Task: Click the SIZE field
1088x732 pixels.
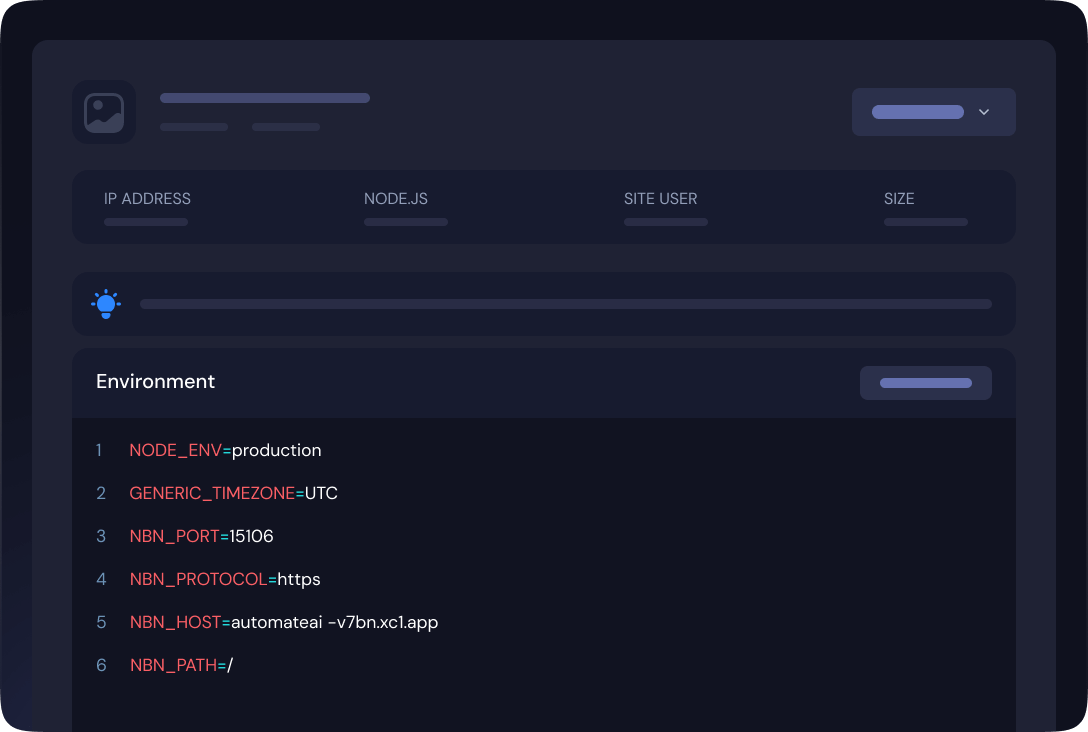Action: [x=924, y=208]
